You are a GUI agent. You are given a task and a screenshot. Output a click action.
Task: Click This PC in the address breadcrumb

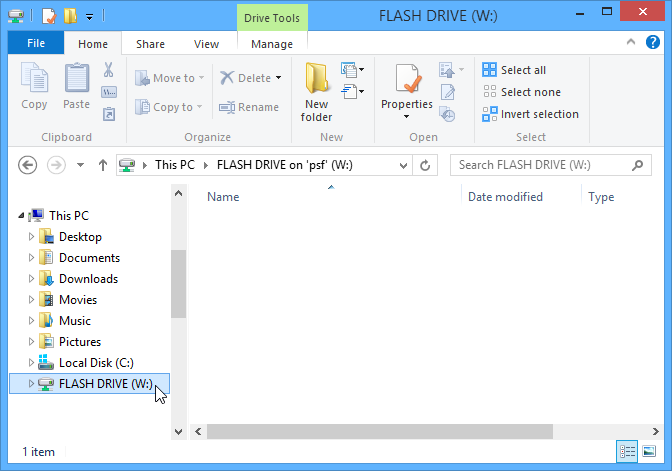coord(175,165)
